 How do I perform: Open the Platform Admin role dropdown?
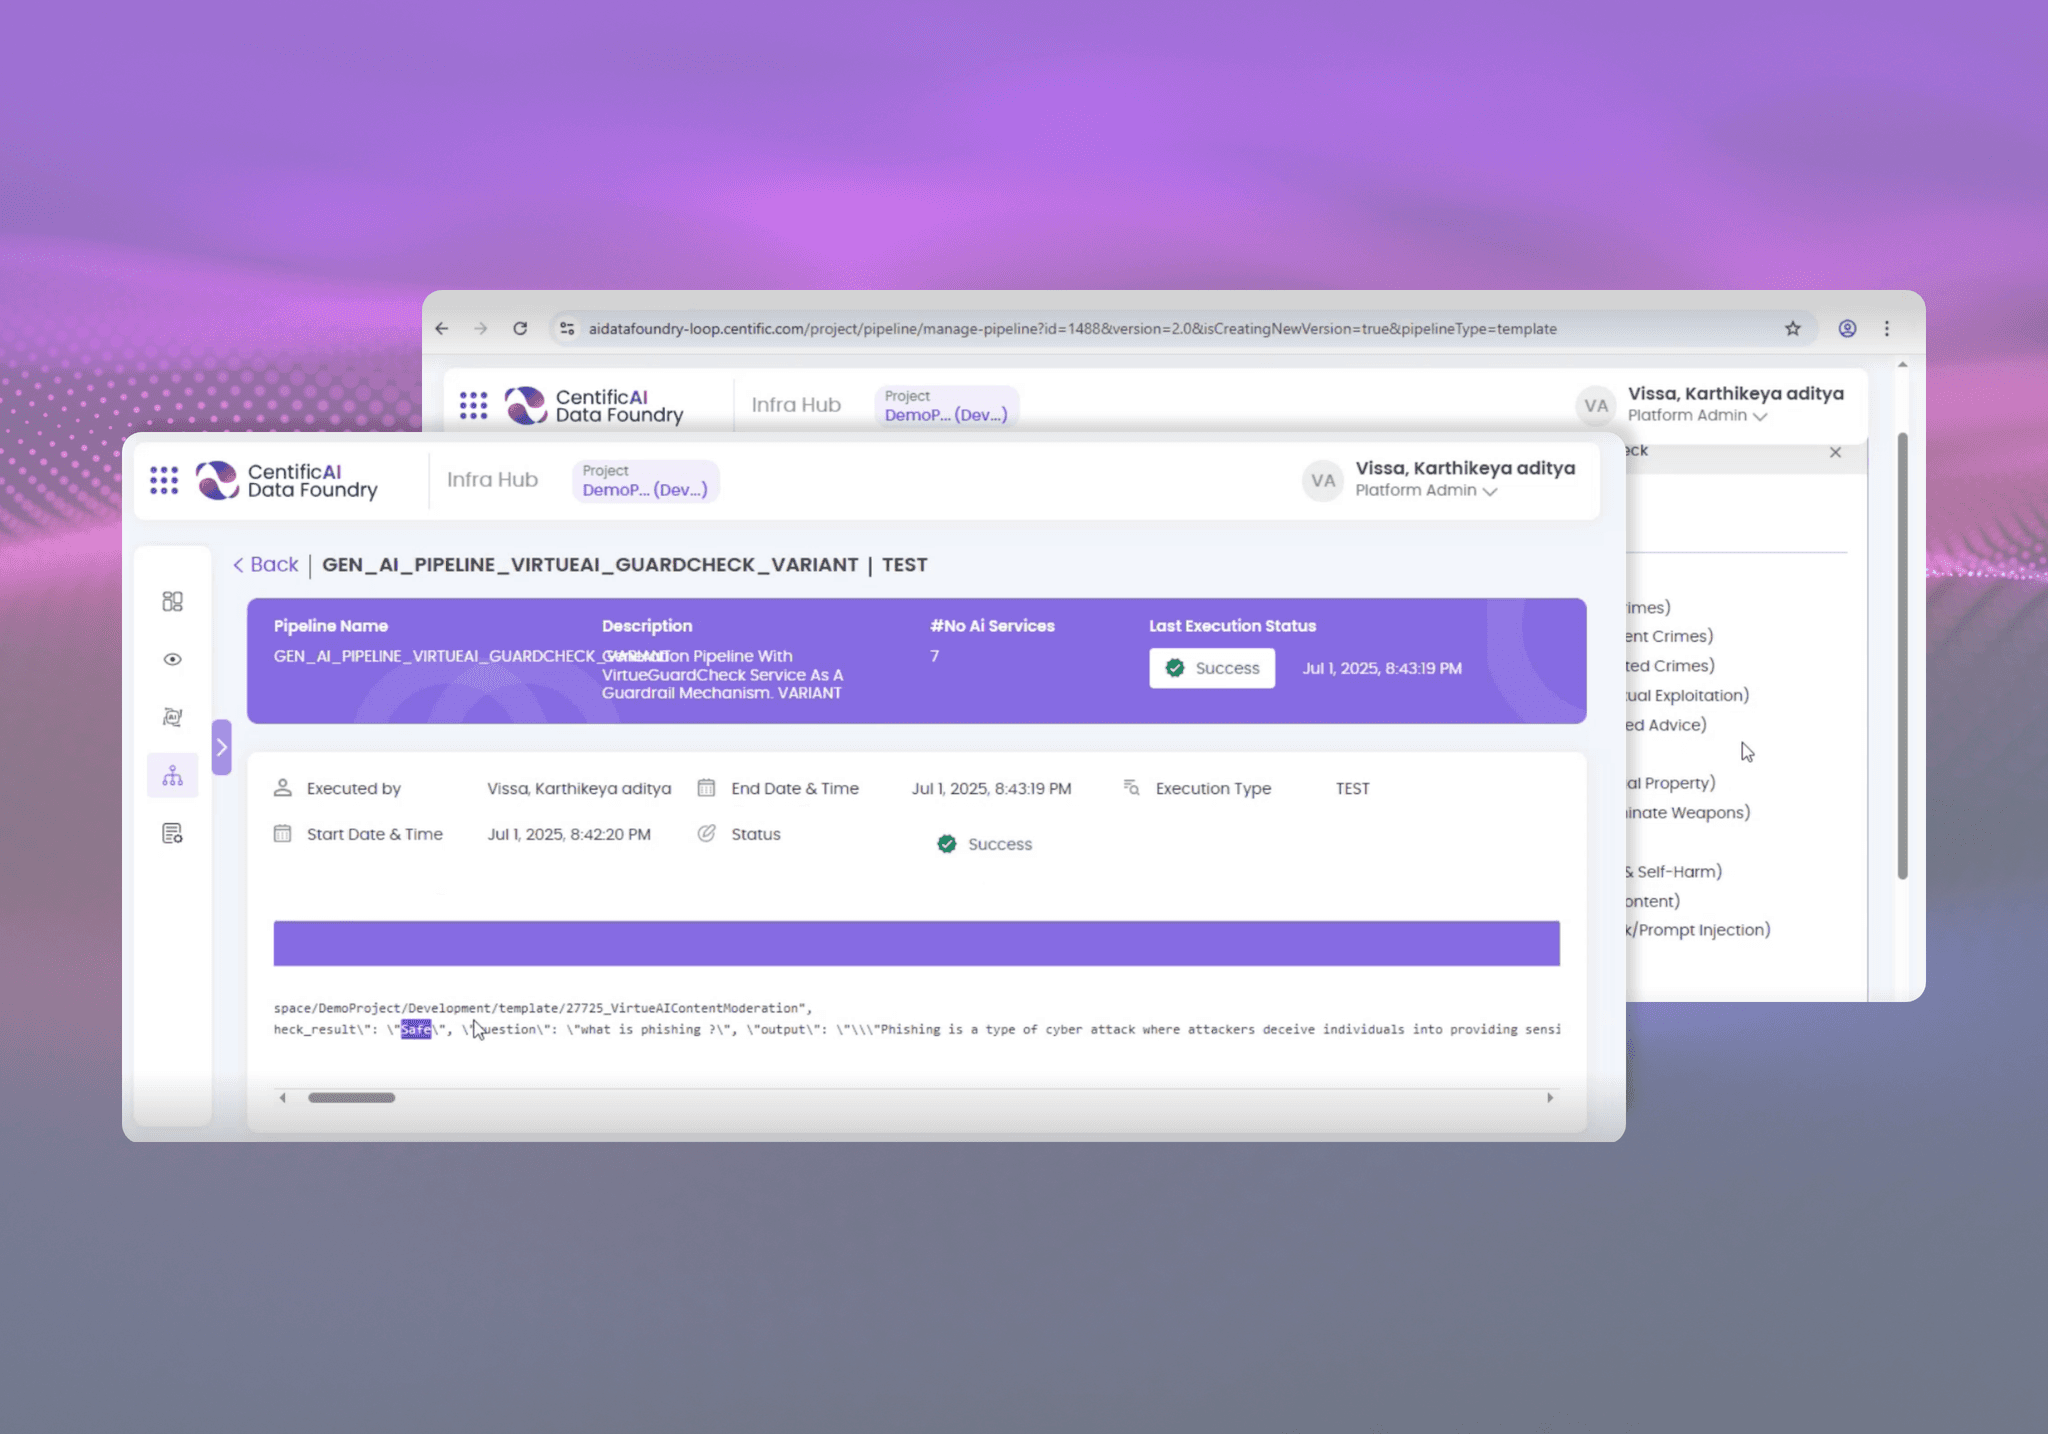pyautogui.click(x=1423, y=491)
